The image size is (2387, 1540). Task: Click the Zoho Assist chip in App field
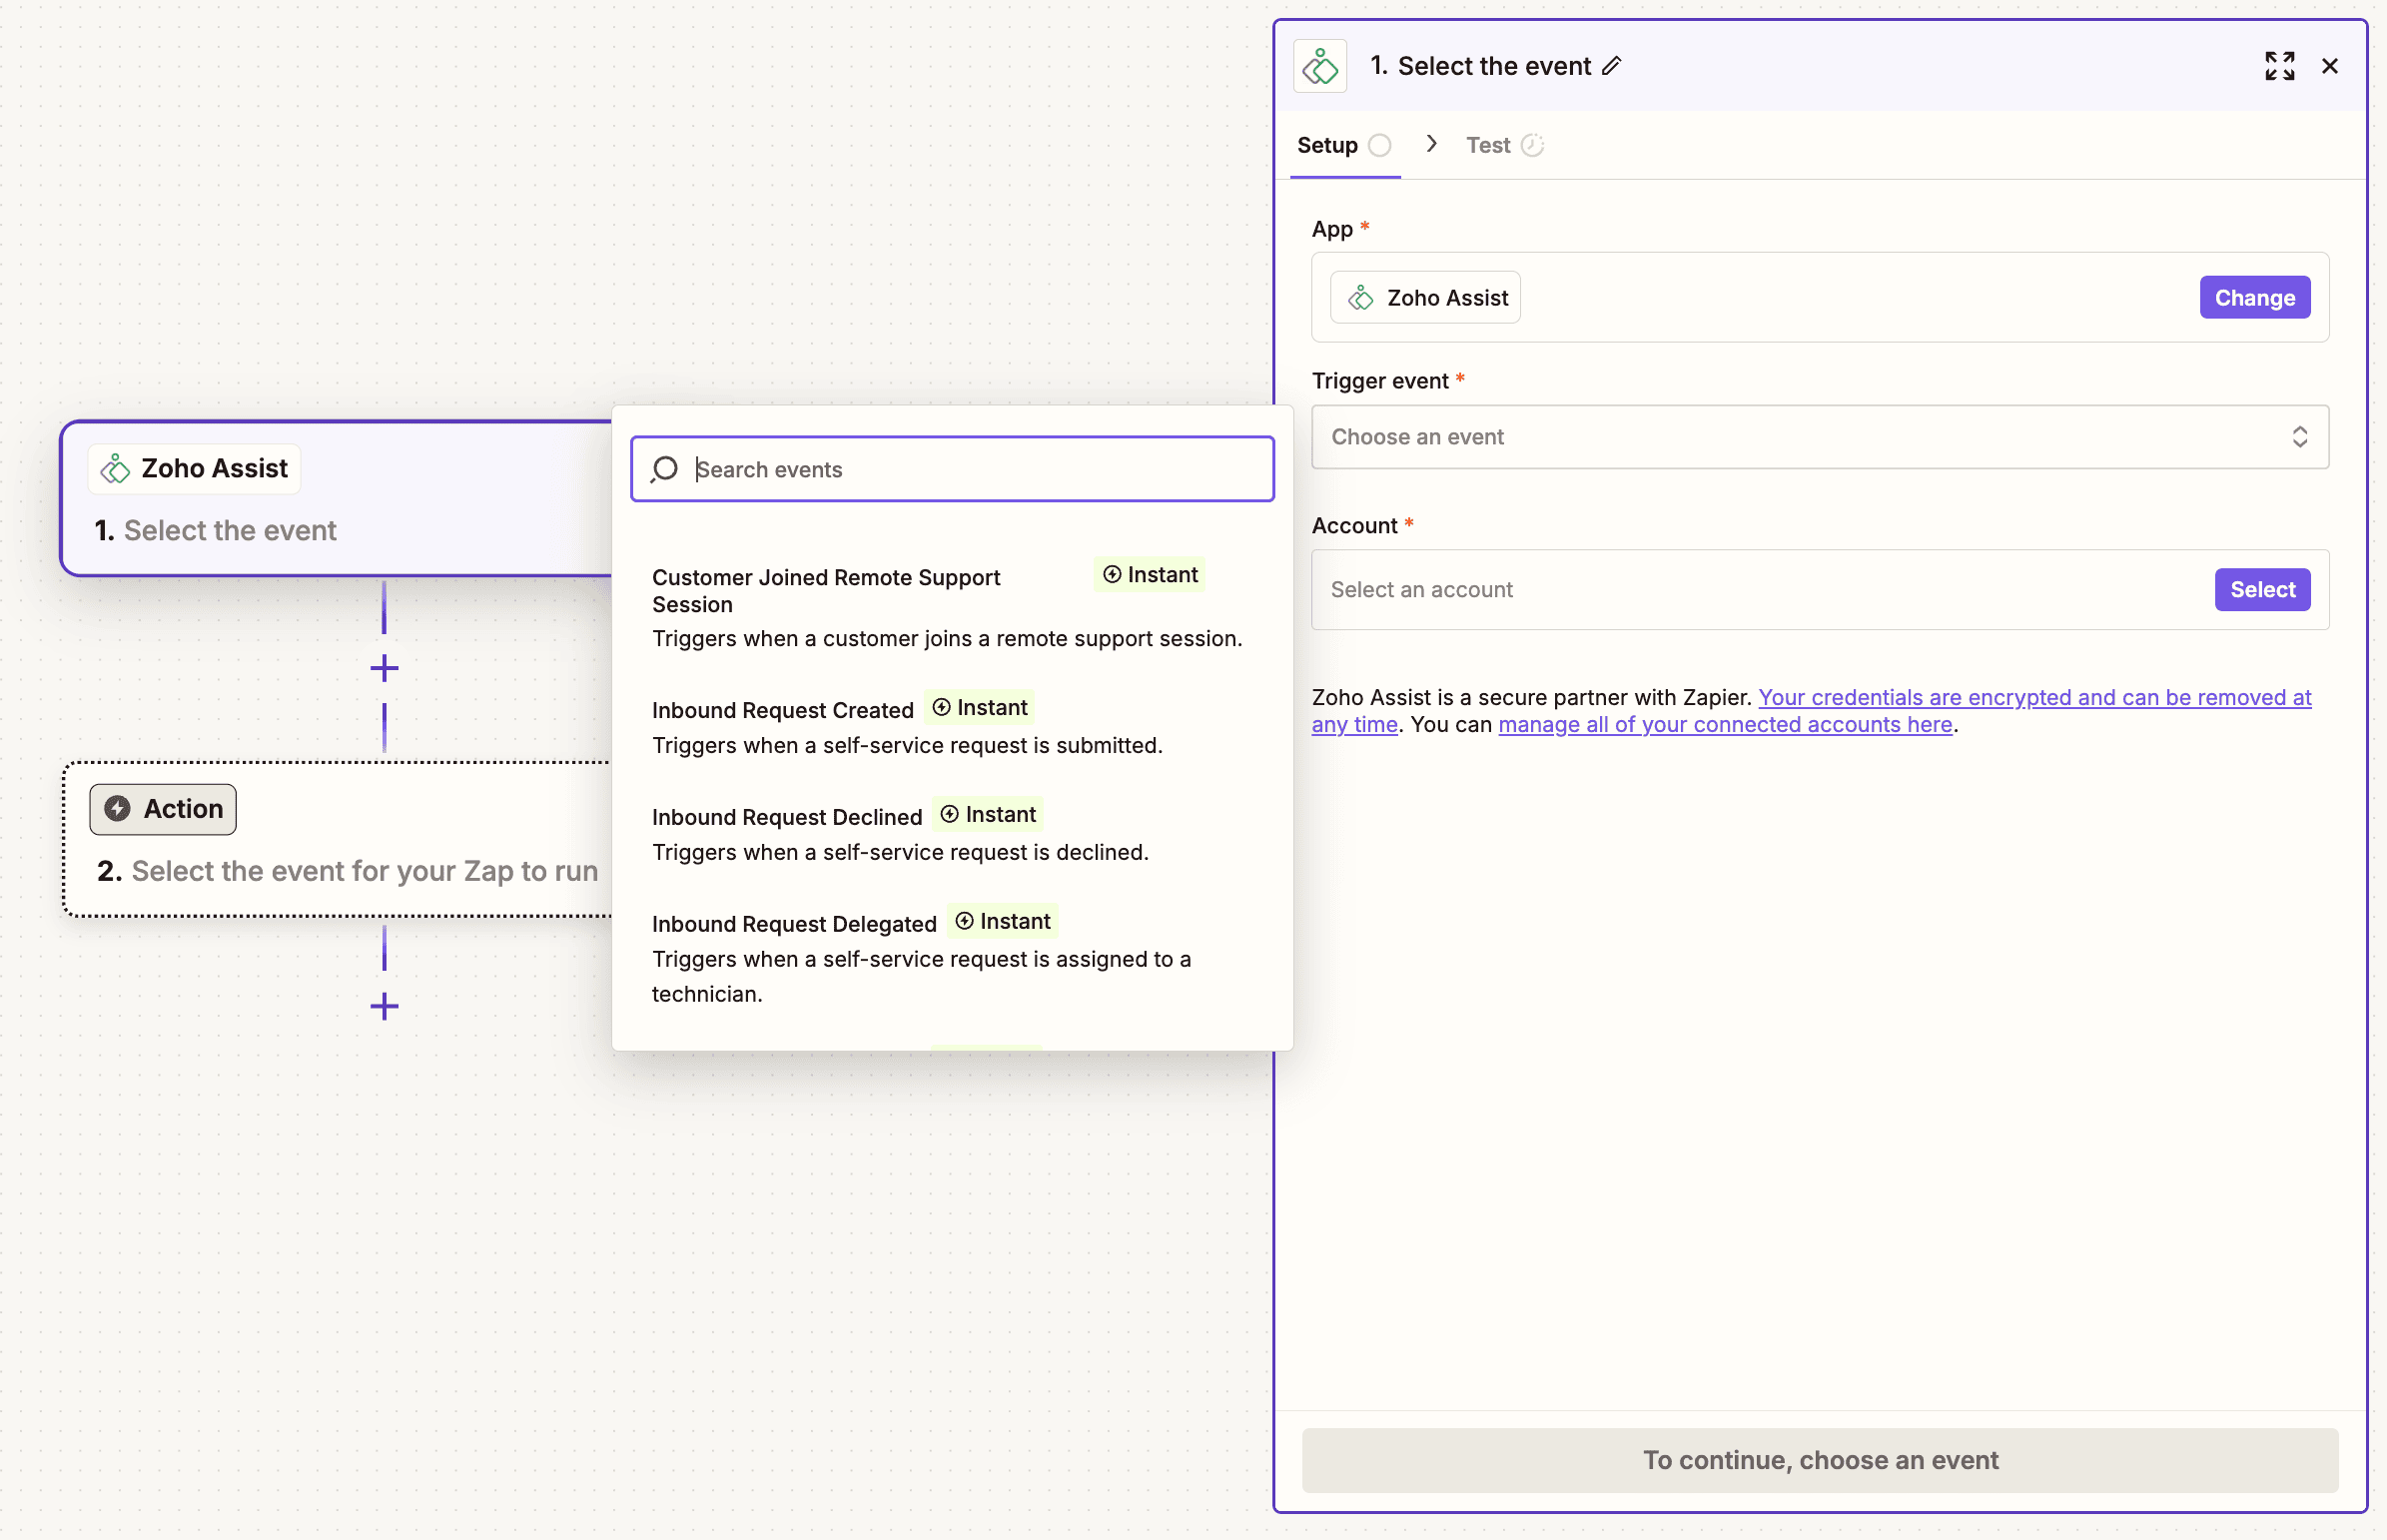tap(1426, 297)
